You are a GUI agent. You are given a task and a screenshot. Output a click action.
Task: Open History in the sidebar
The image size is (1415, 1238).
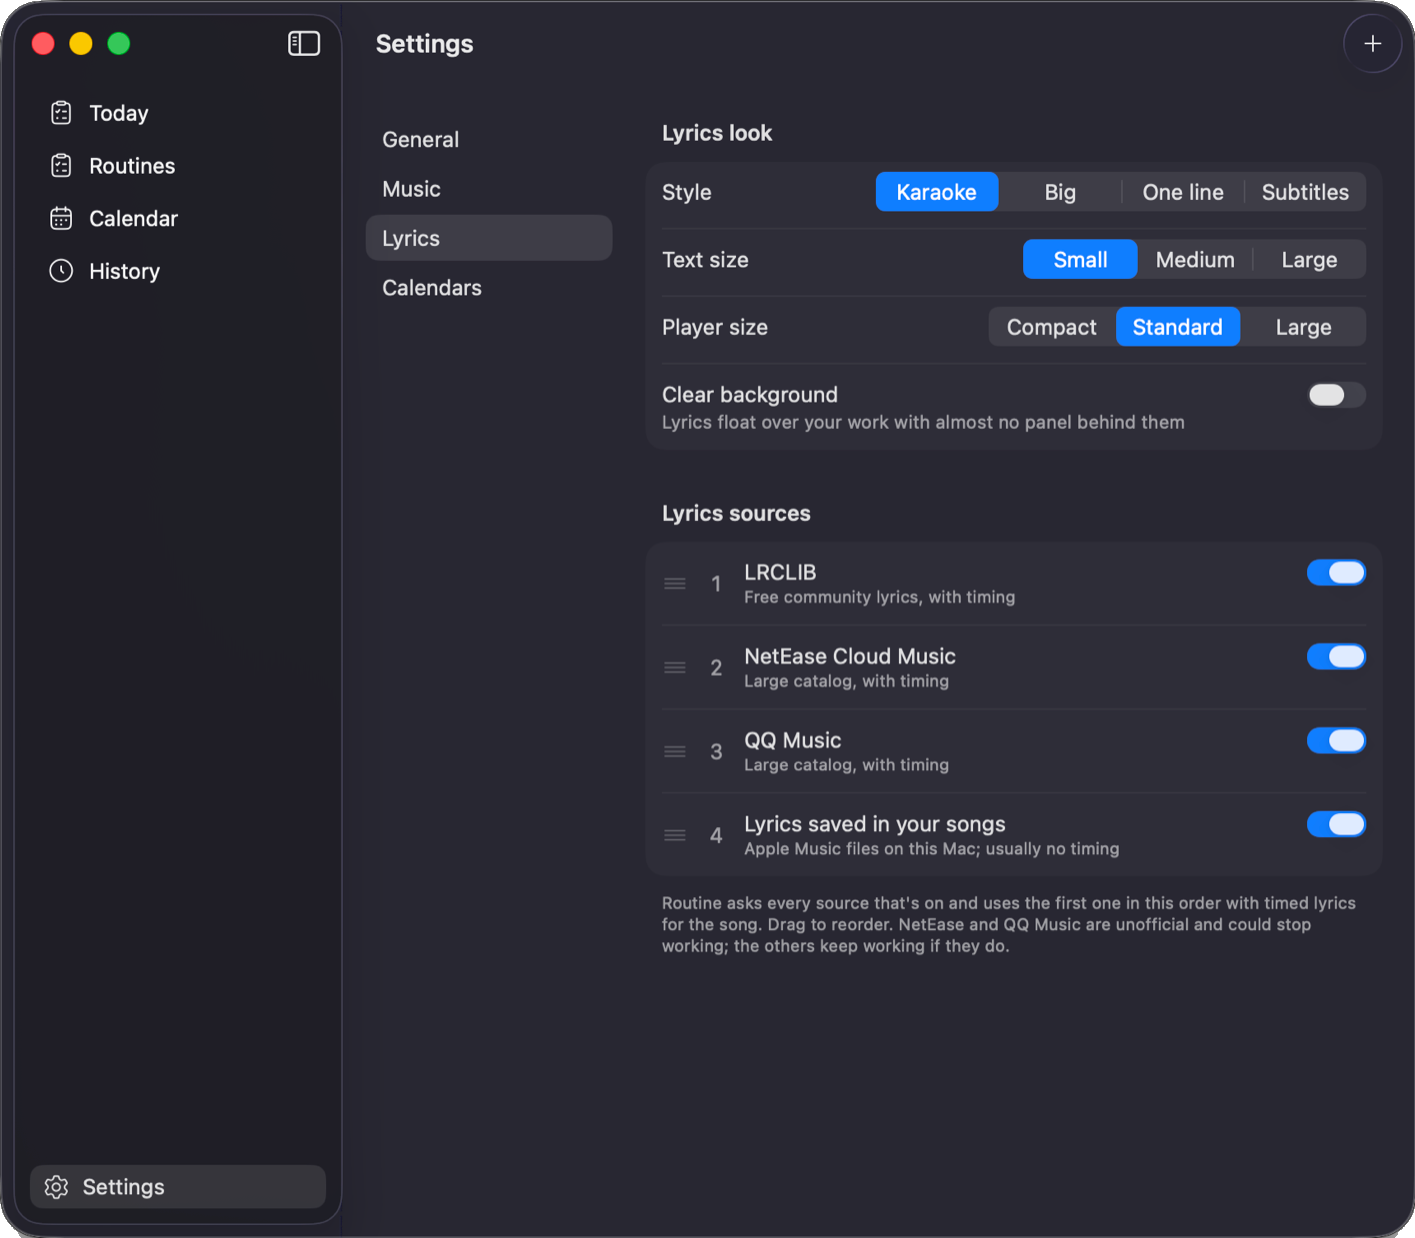[x=178, y=271]
